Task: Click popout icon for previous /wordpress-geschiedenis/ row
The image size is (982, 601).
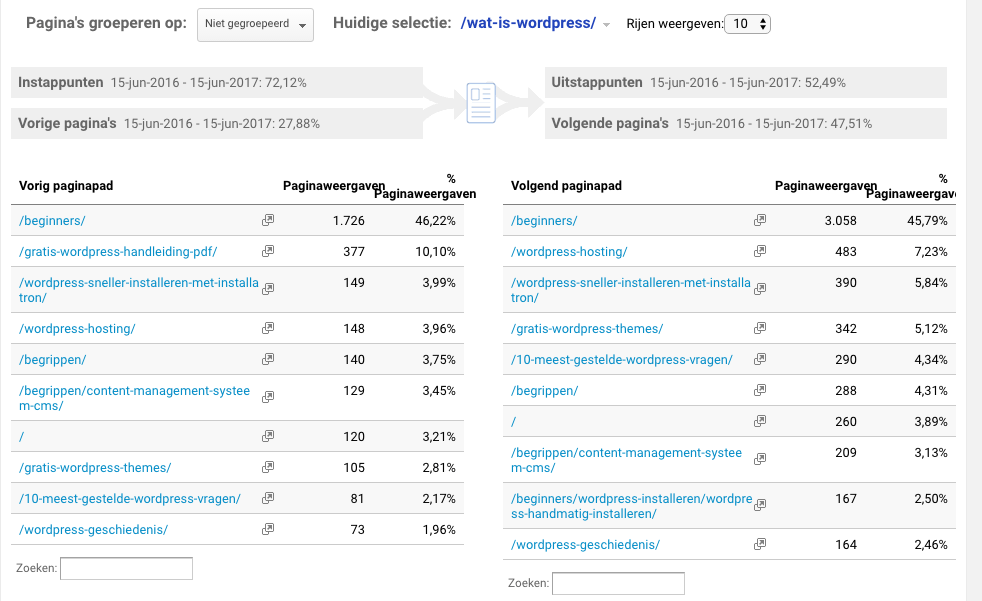Action: (268, 529)
